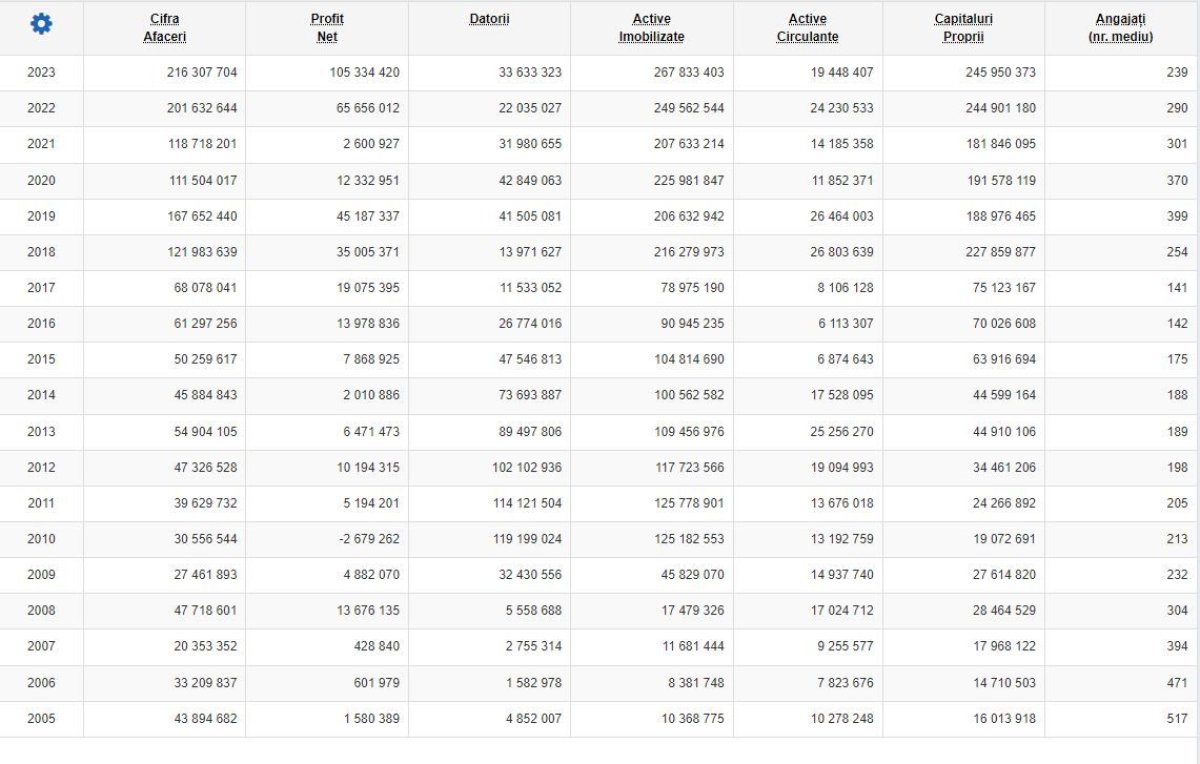Click the Profit Net column header
Screen dimensions: 1200x764
pyautogui.click(x=327, y=28)
